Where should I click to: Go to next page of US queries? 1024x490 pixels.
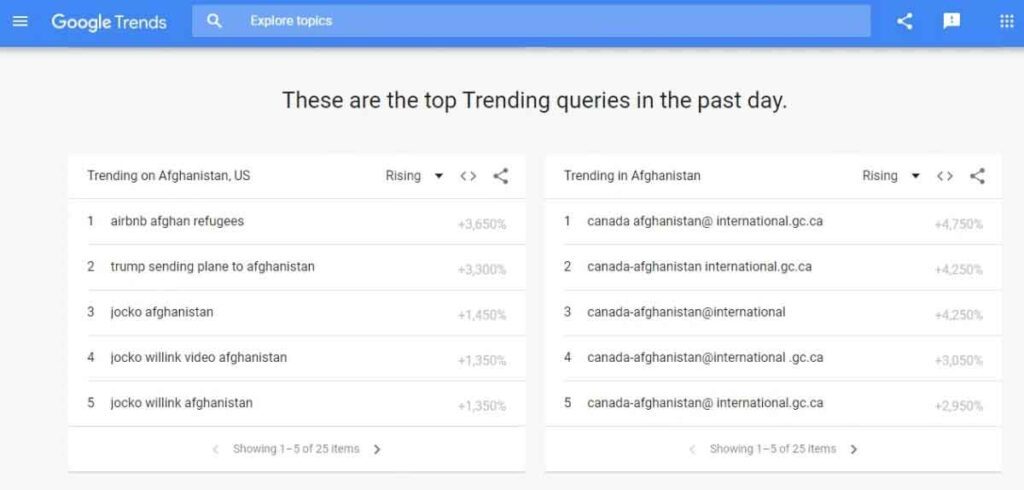tap(377, 449)
